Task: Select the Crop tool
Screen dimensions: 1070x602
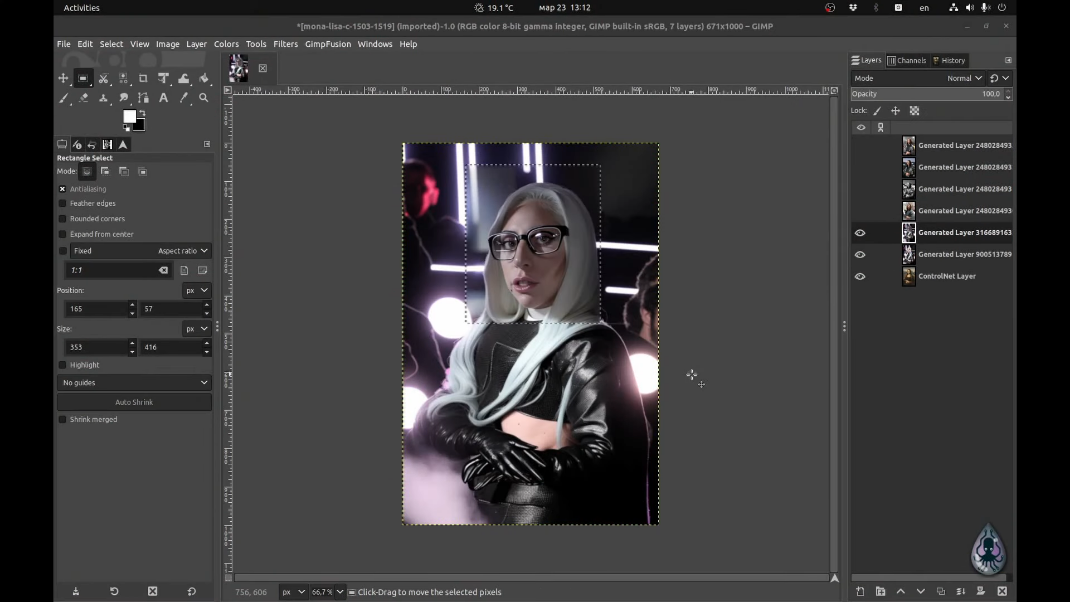Action: (143, 78)
